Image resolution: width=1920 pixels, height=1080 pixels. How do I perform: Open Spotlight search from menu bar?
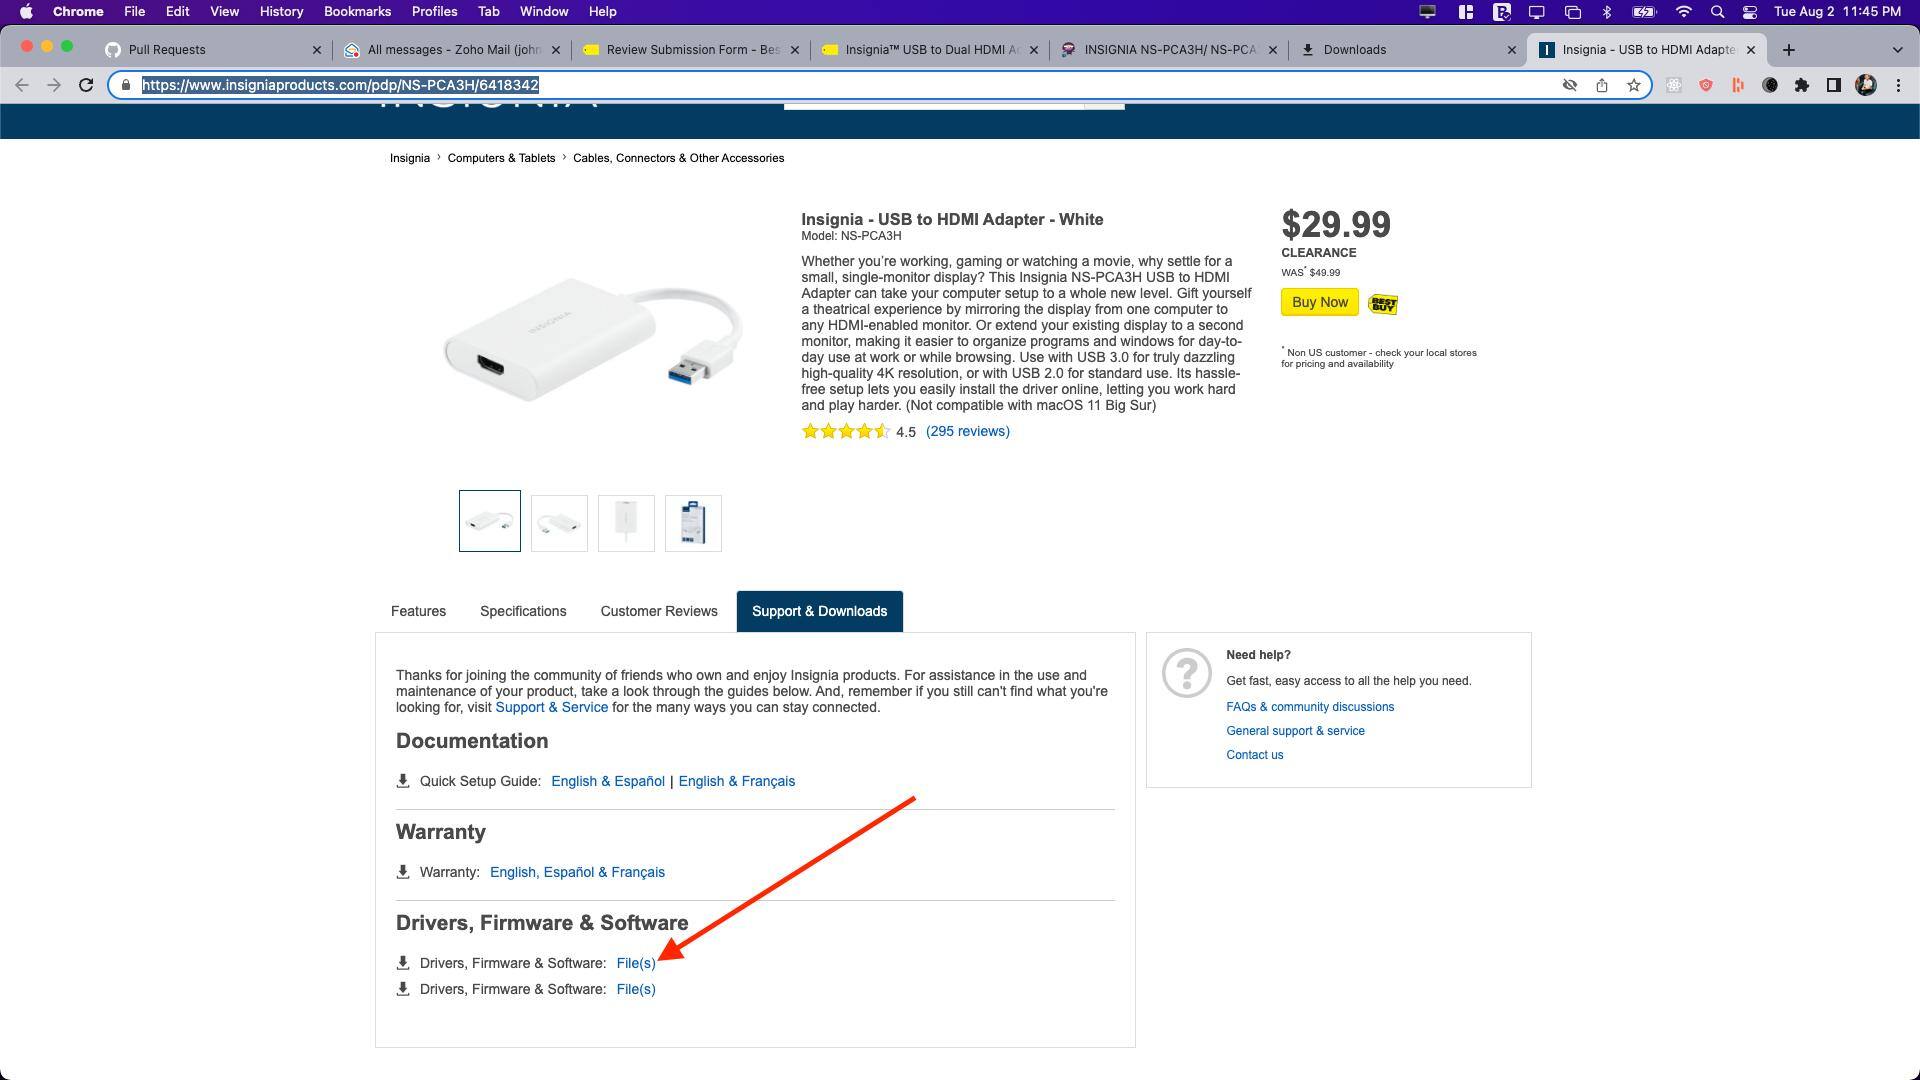point(1717,12)
